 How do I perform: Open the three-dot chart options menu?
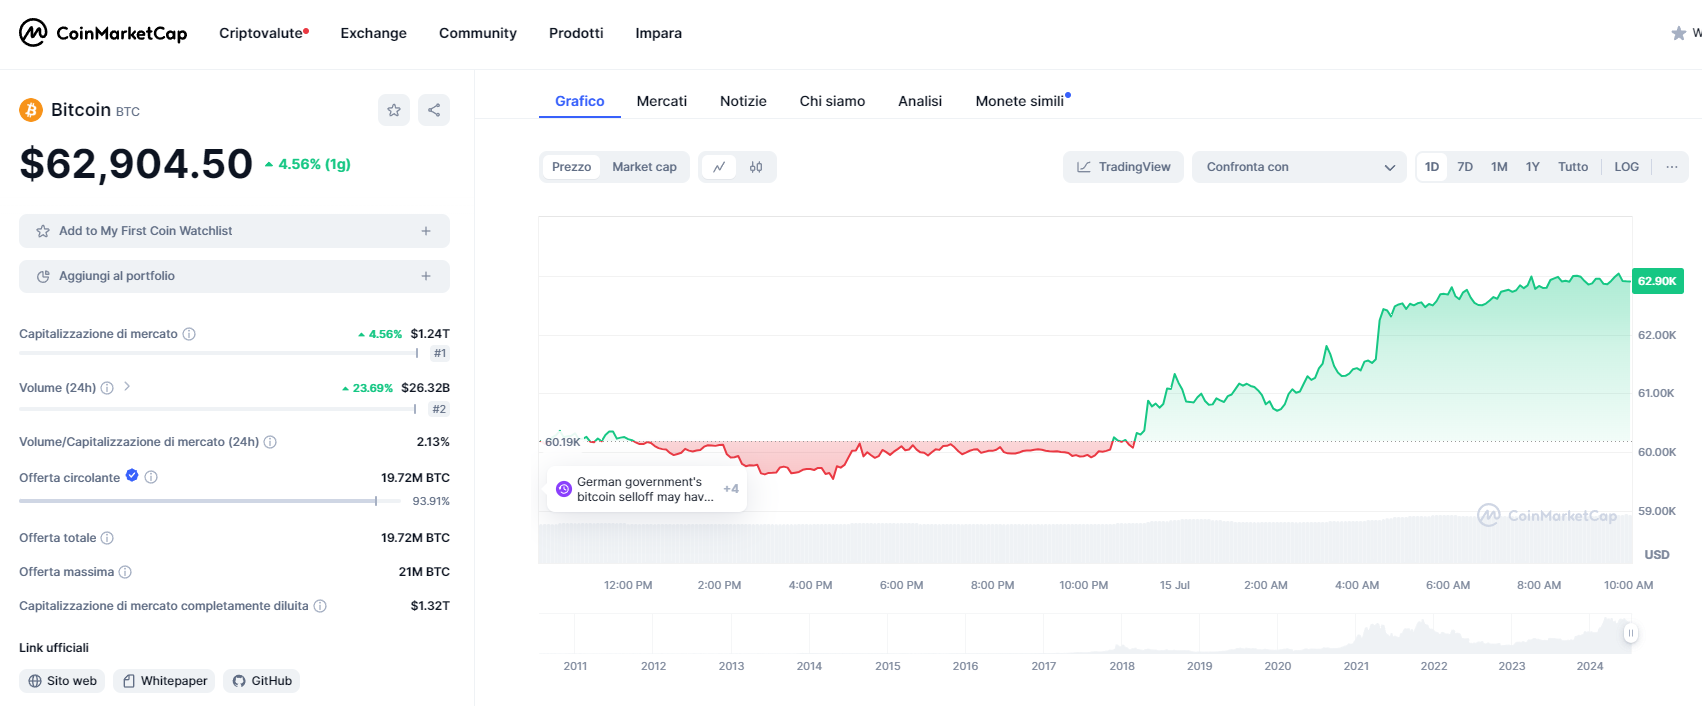(1671, 167)
